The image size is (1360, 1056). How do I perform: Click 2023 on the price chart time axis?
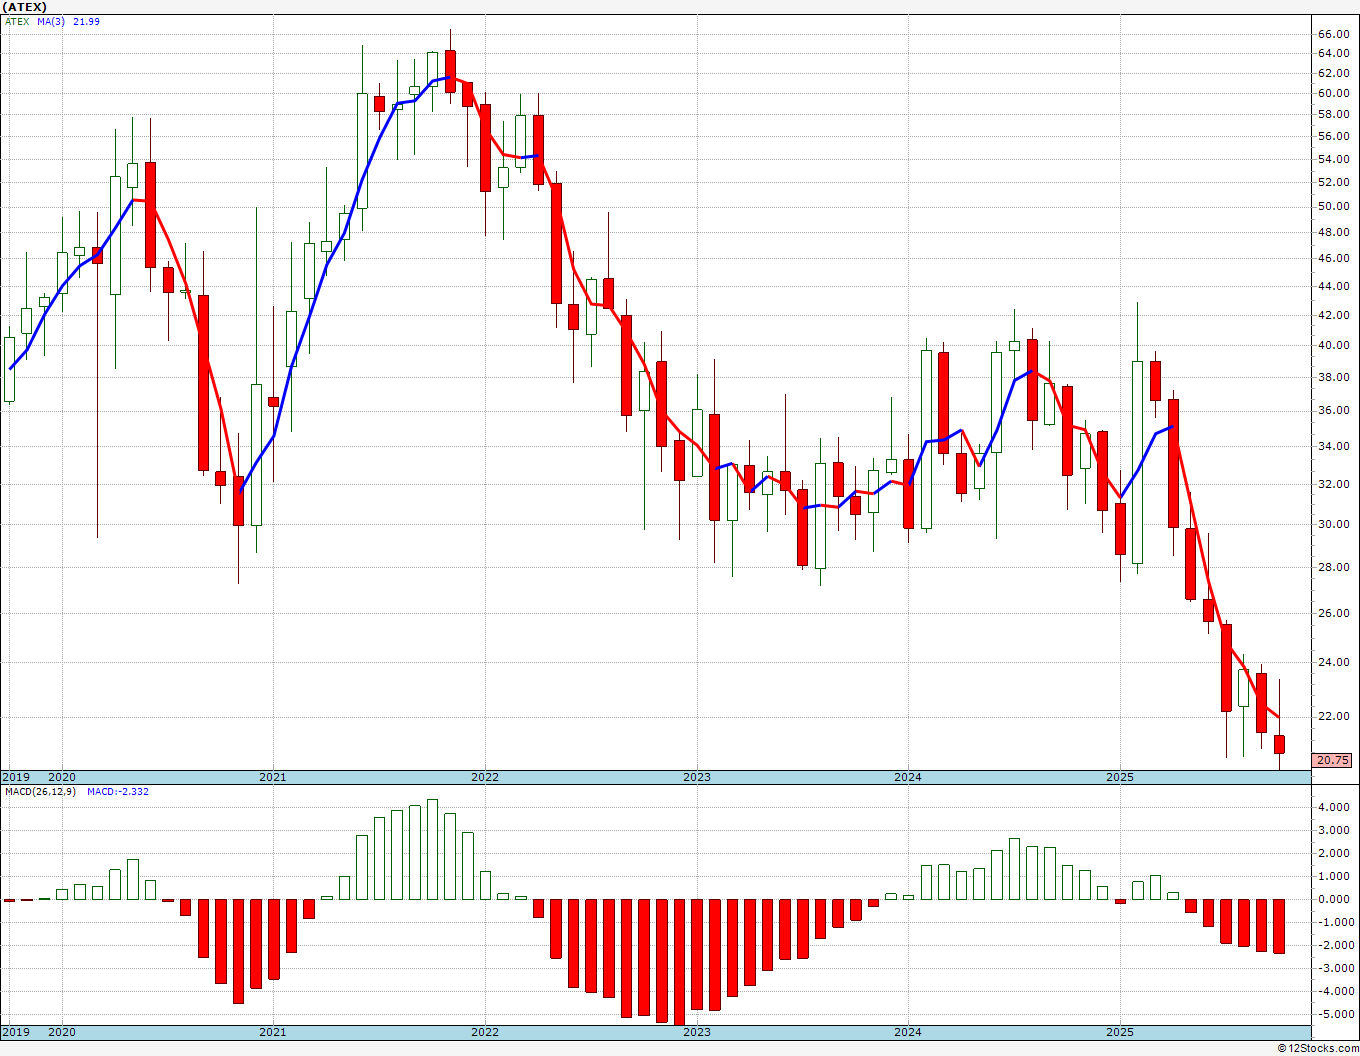click(x=697, y=777)
